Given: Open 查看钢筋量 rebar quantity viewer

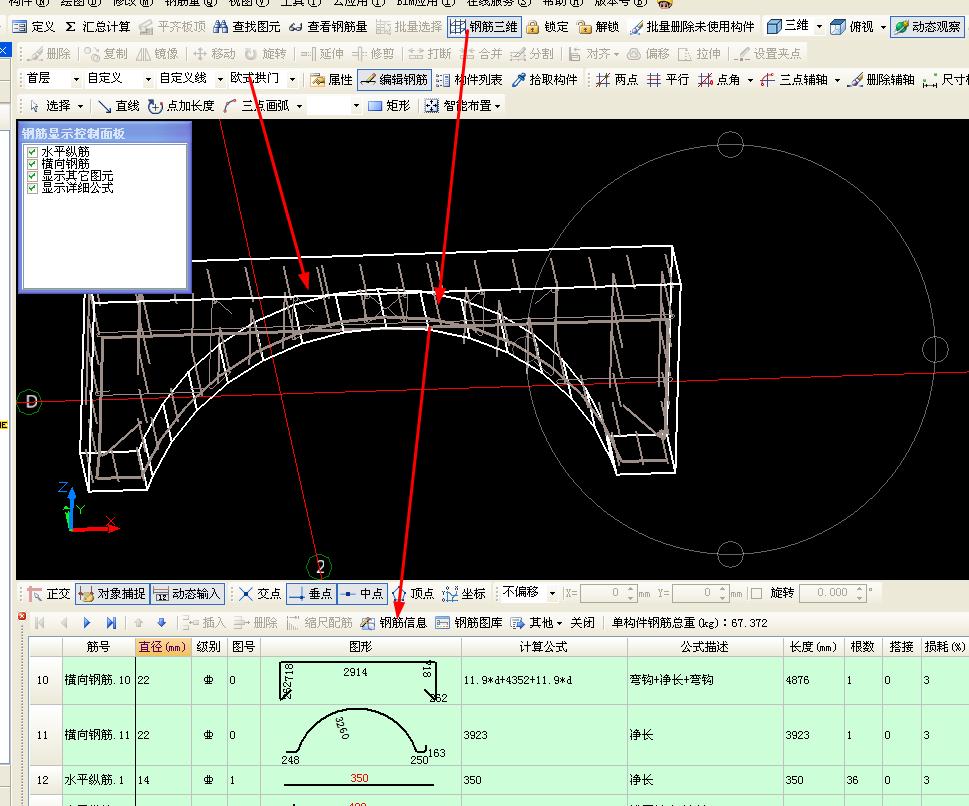Looking at the screenshot, I should coord(328,27).
